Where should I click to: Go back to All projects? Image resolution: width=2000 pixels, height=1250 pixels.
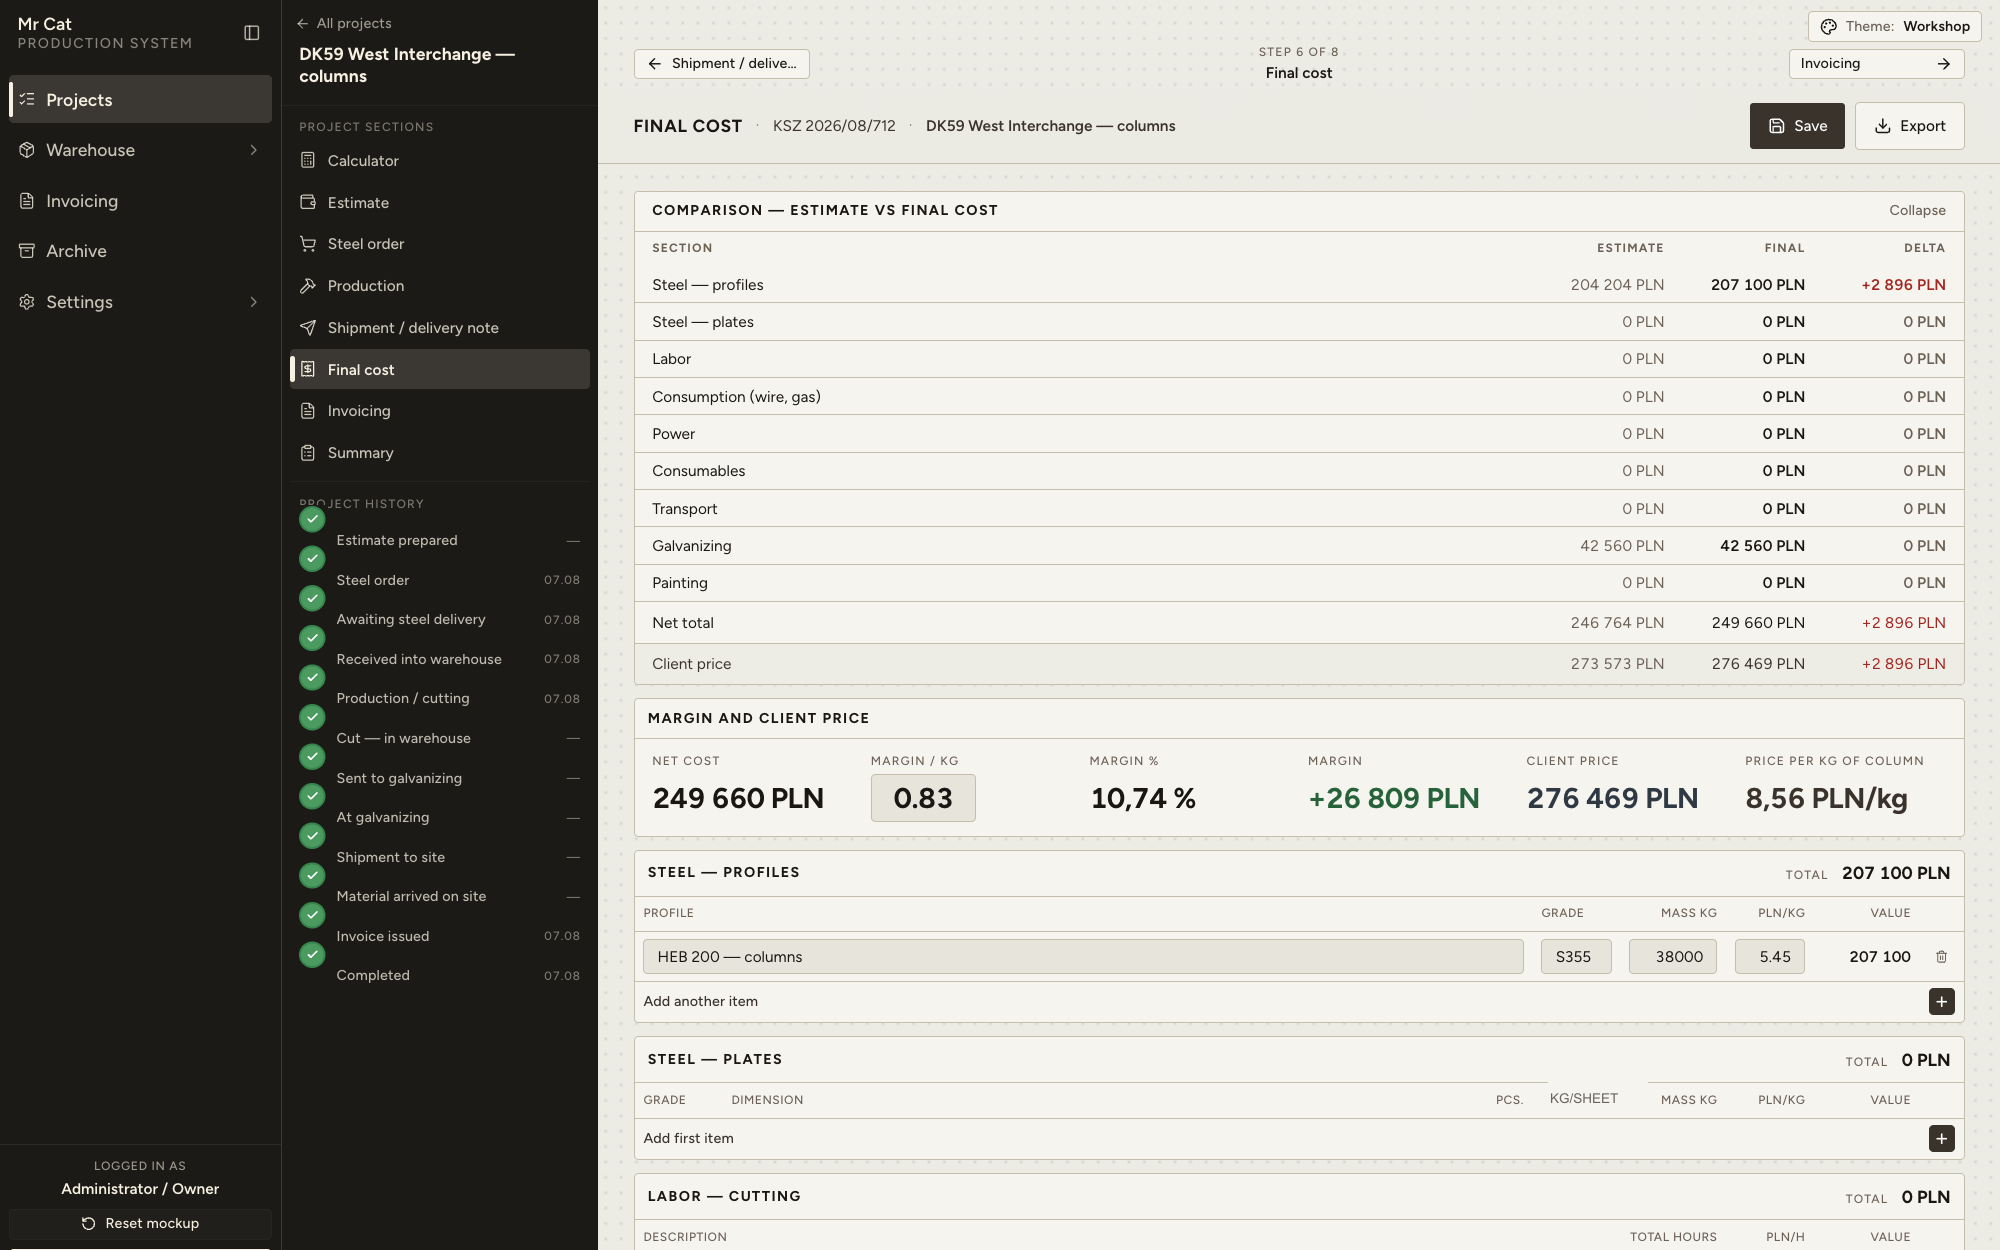click(344, 23)
